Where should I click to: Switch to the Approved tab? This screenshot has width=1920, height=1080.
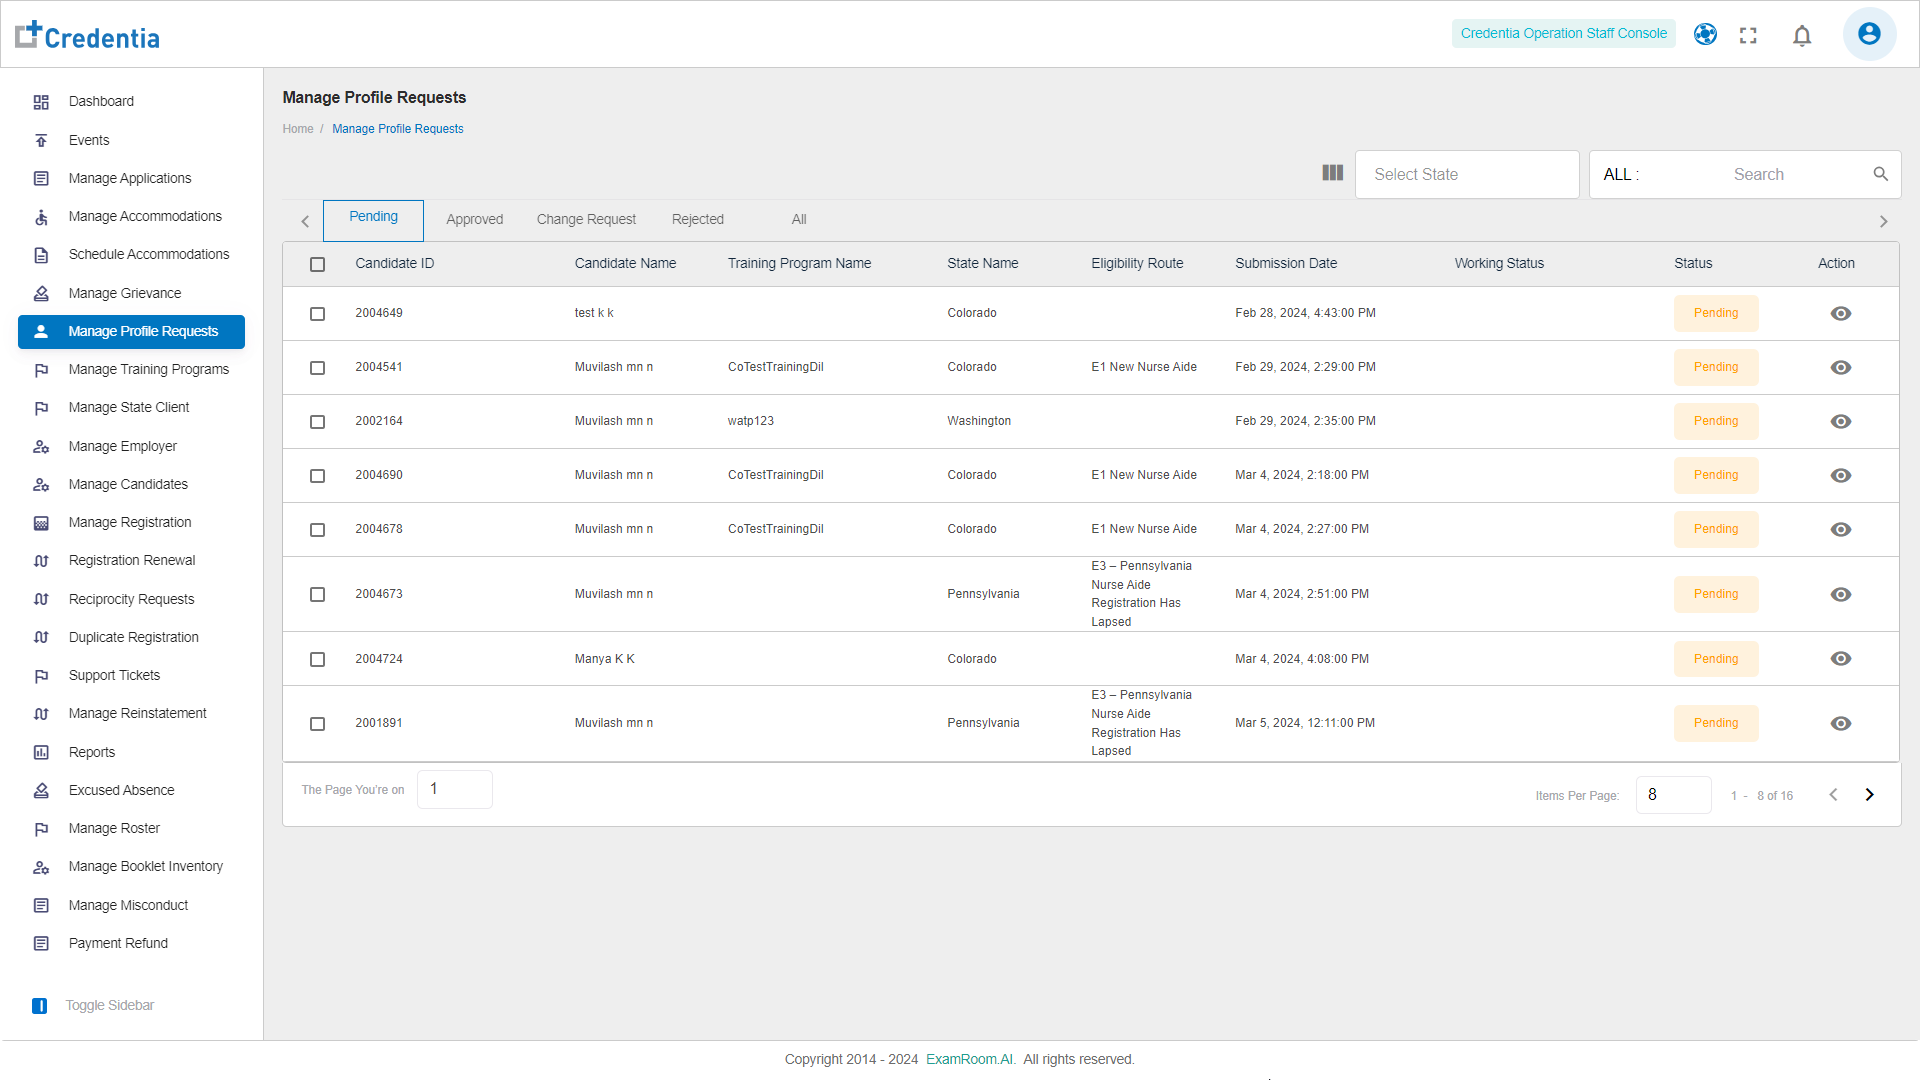[474, 220]
